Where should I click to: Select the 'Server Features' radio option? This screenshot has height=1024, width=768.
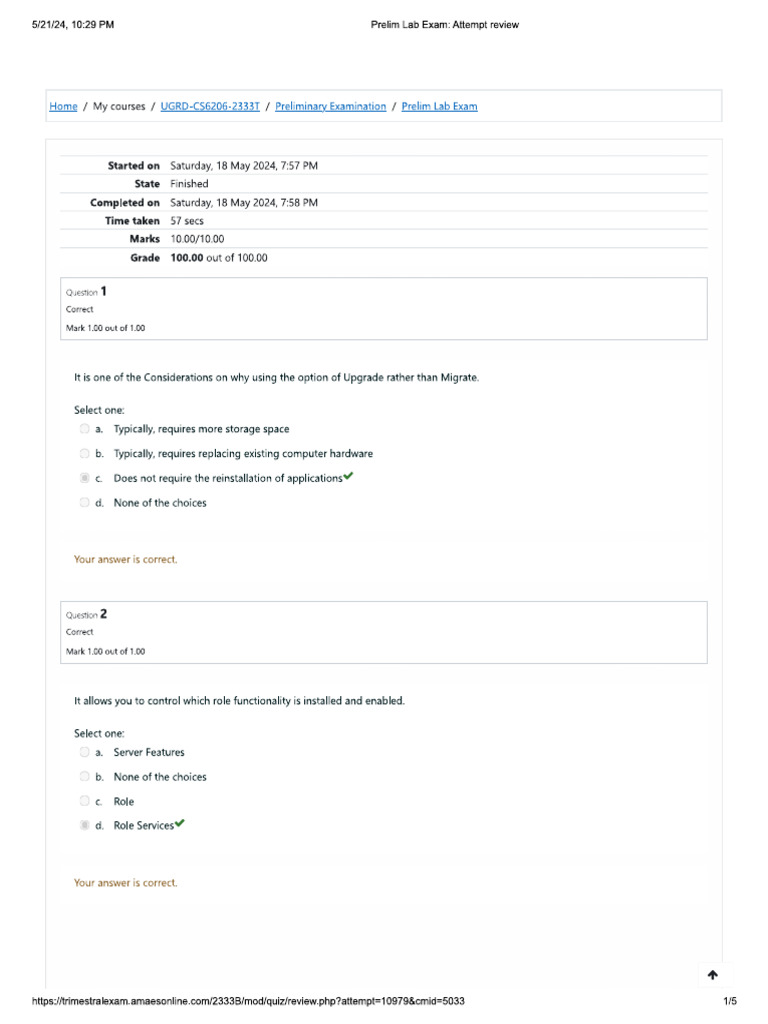pos(85,752)
